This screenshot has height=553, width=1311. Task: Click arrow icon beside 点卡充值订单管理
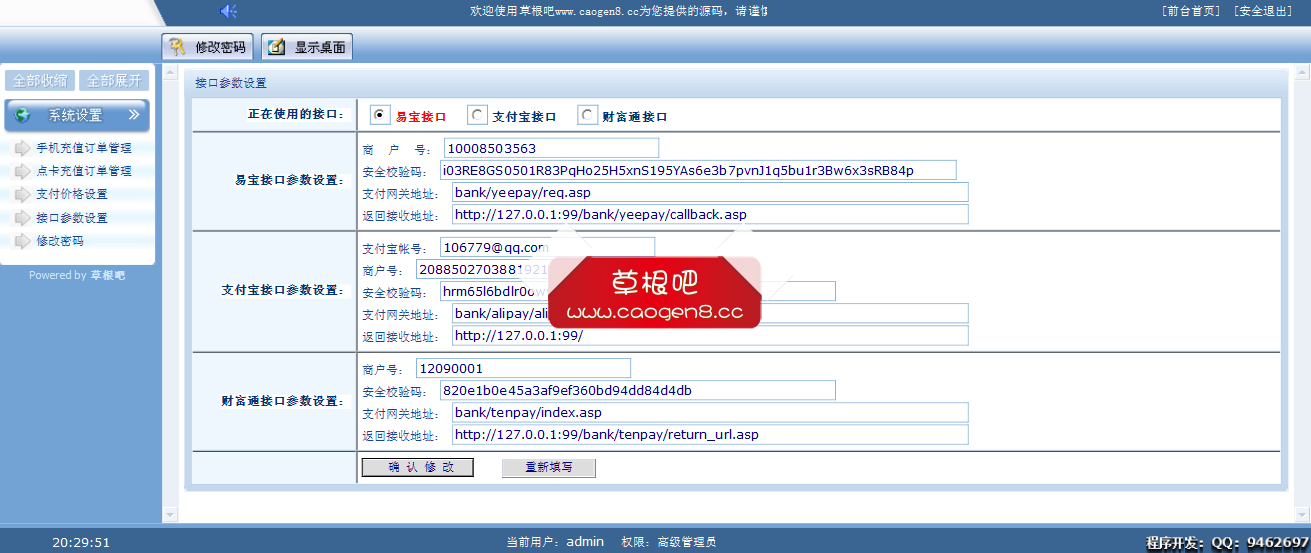point(23,171)
